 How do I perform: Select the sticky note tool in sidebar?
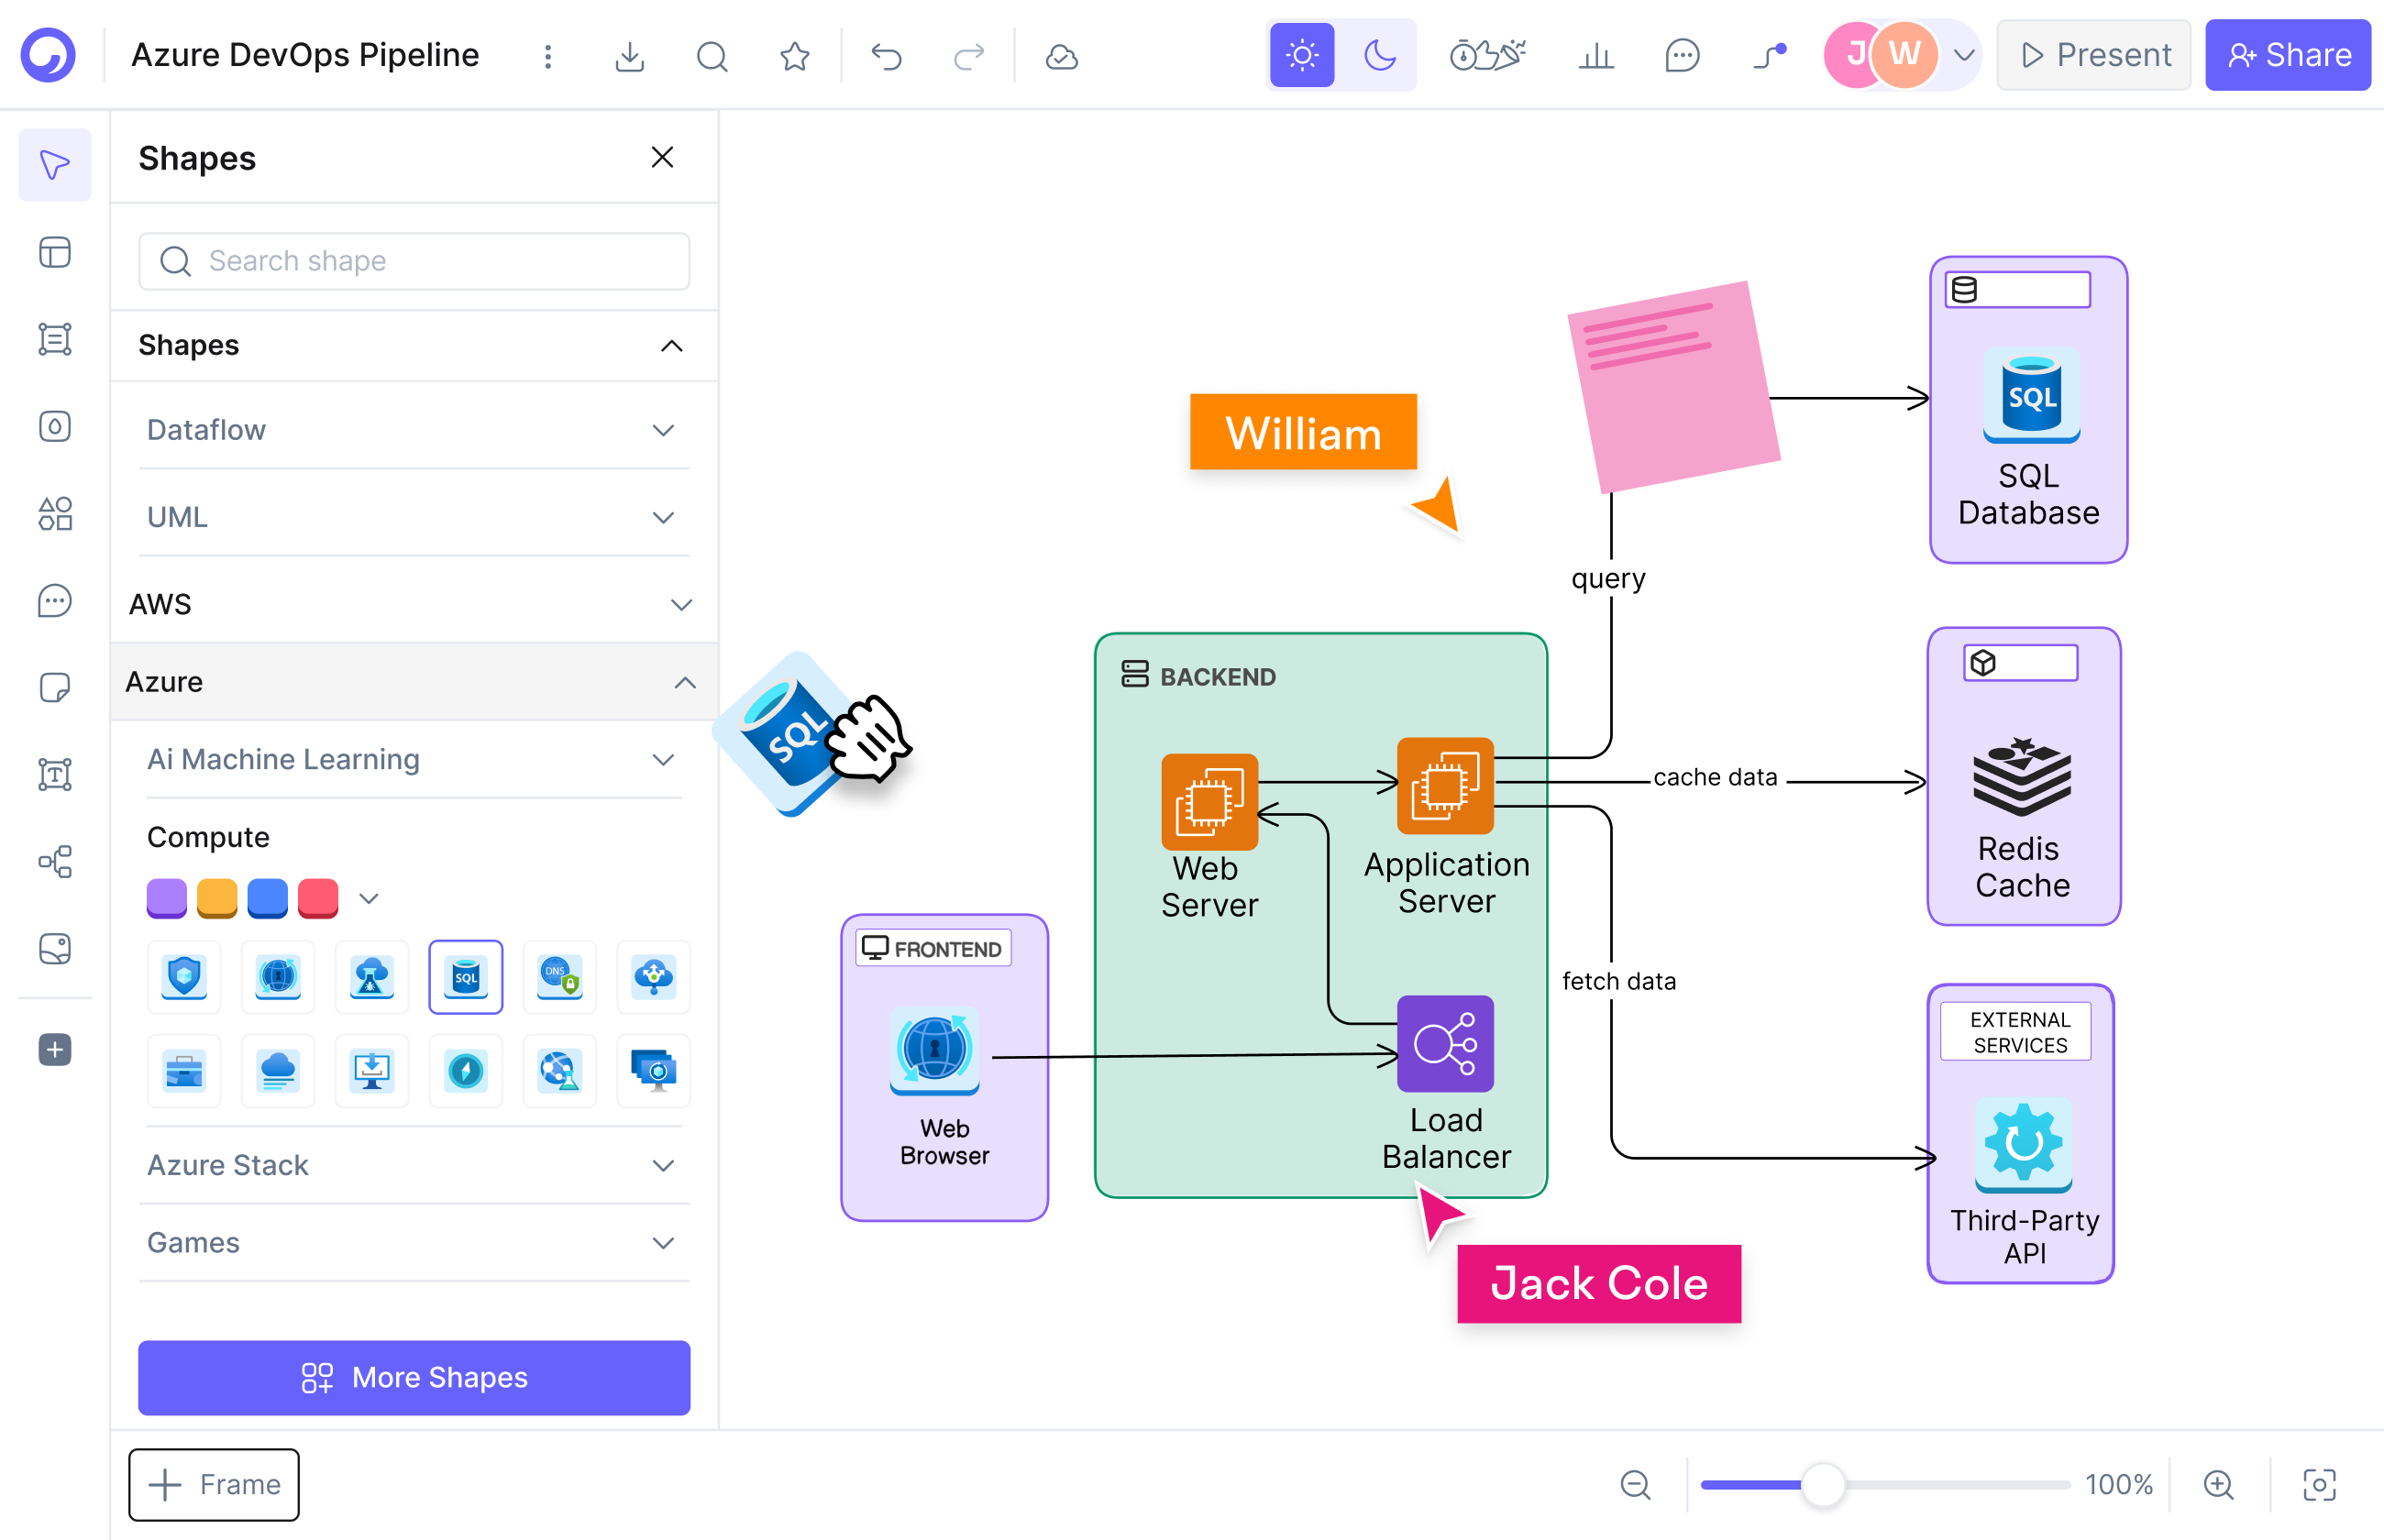(x=55, y=688)
